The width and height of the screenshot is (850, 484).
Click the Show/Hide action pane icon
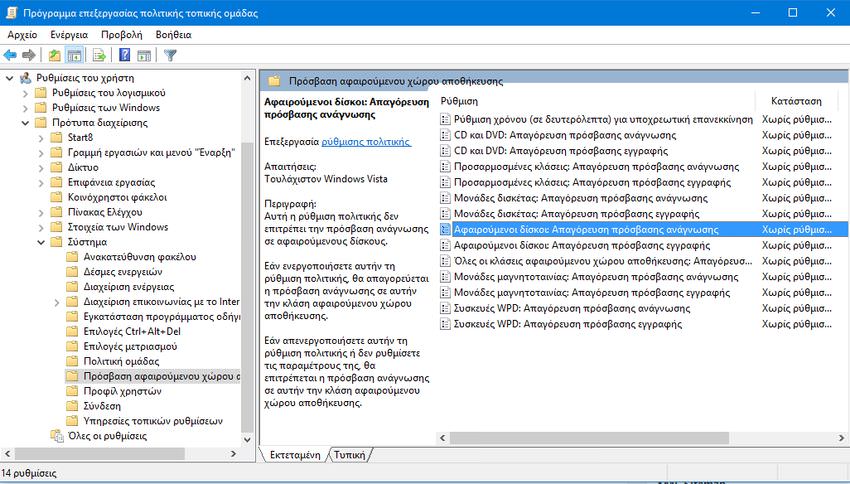[145, 55]
